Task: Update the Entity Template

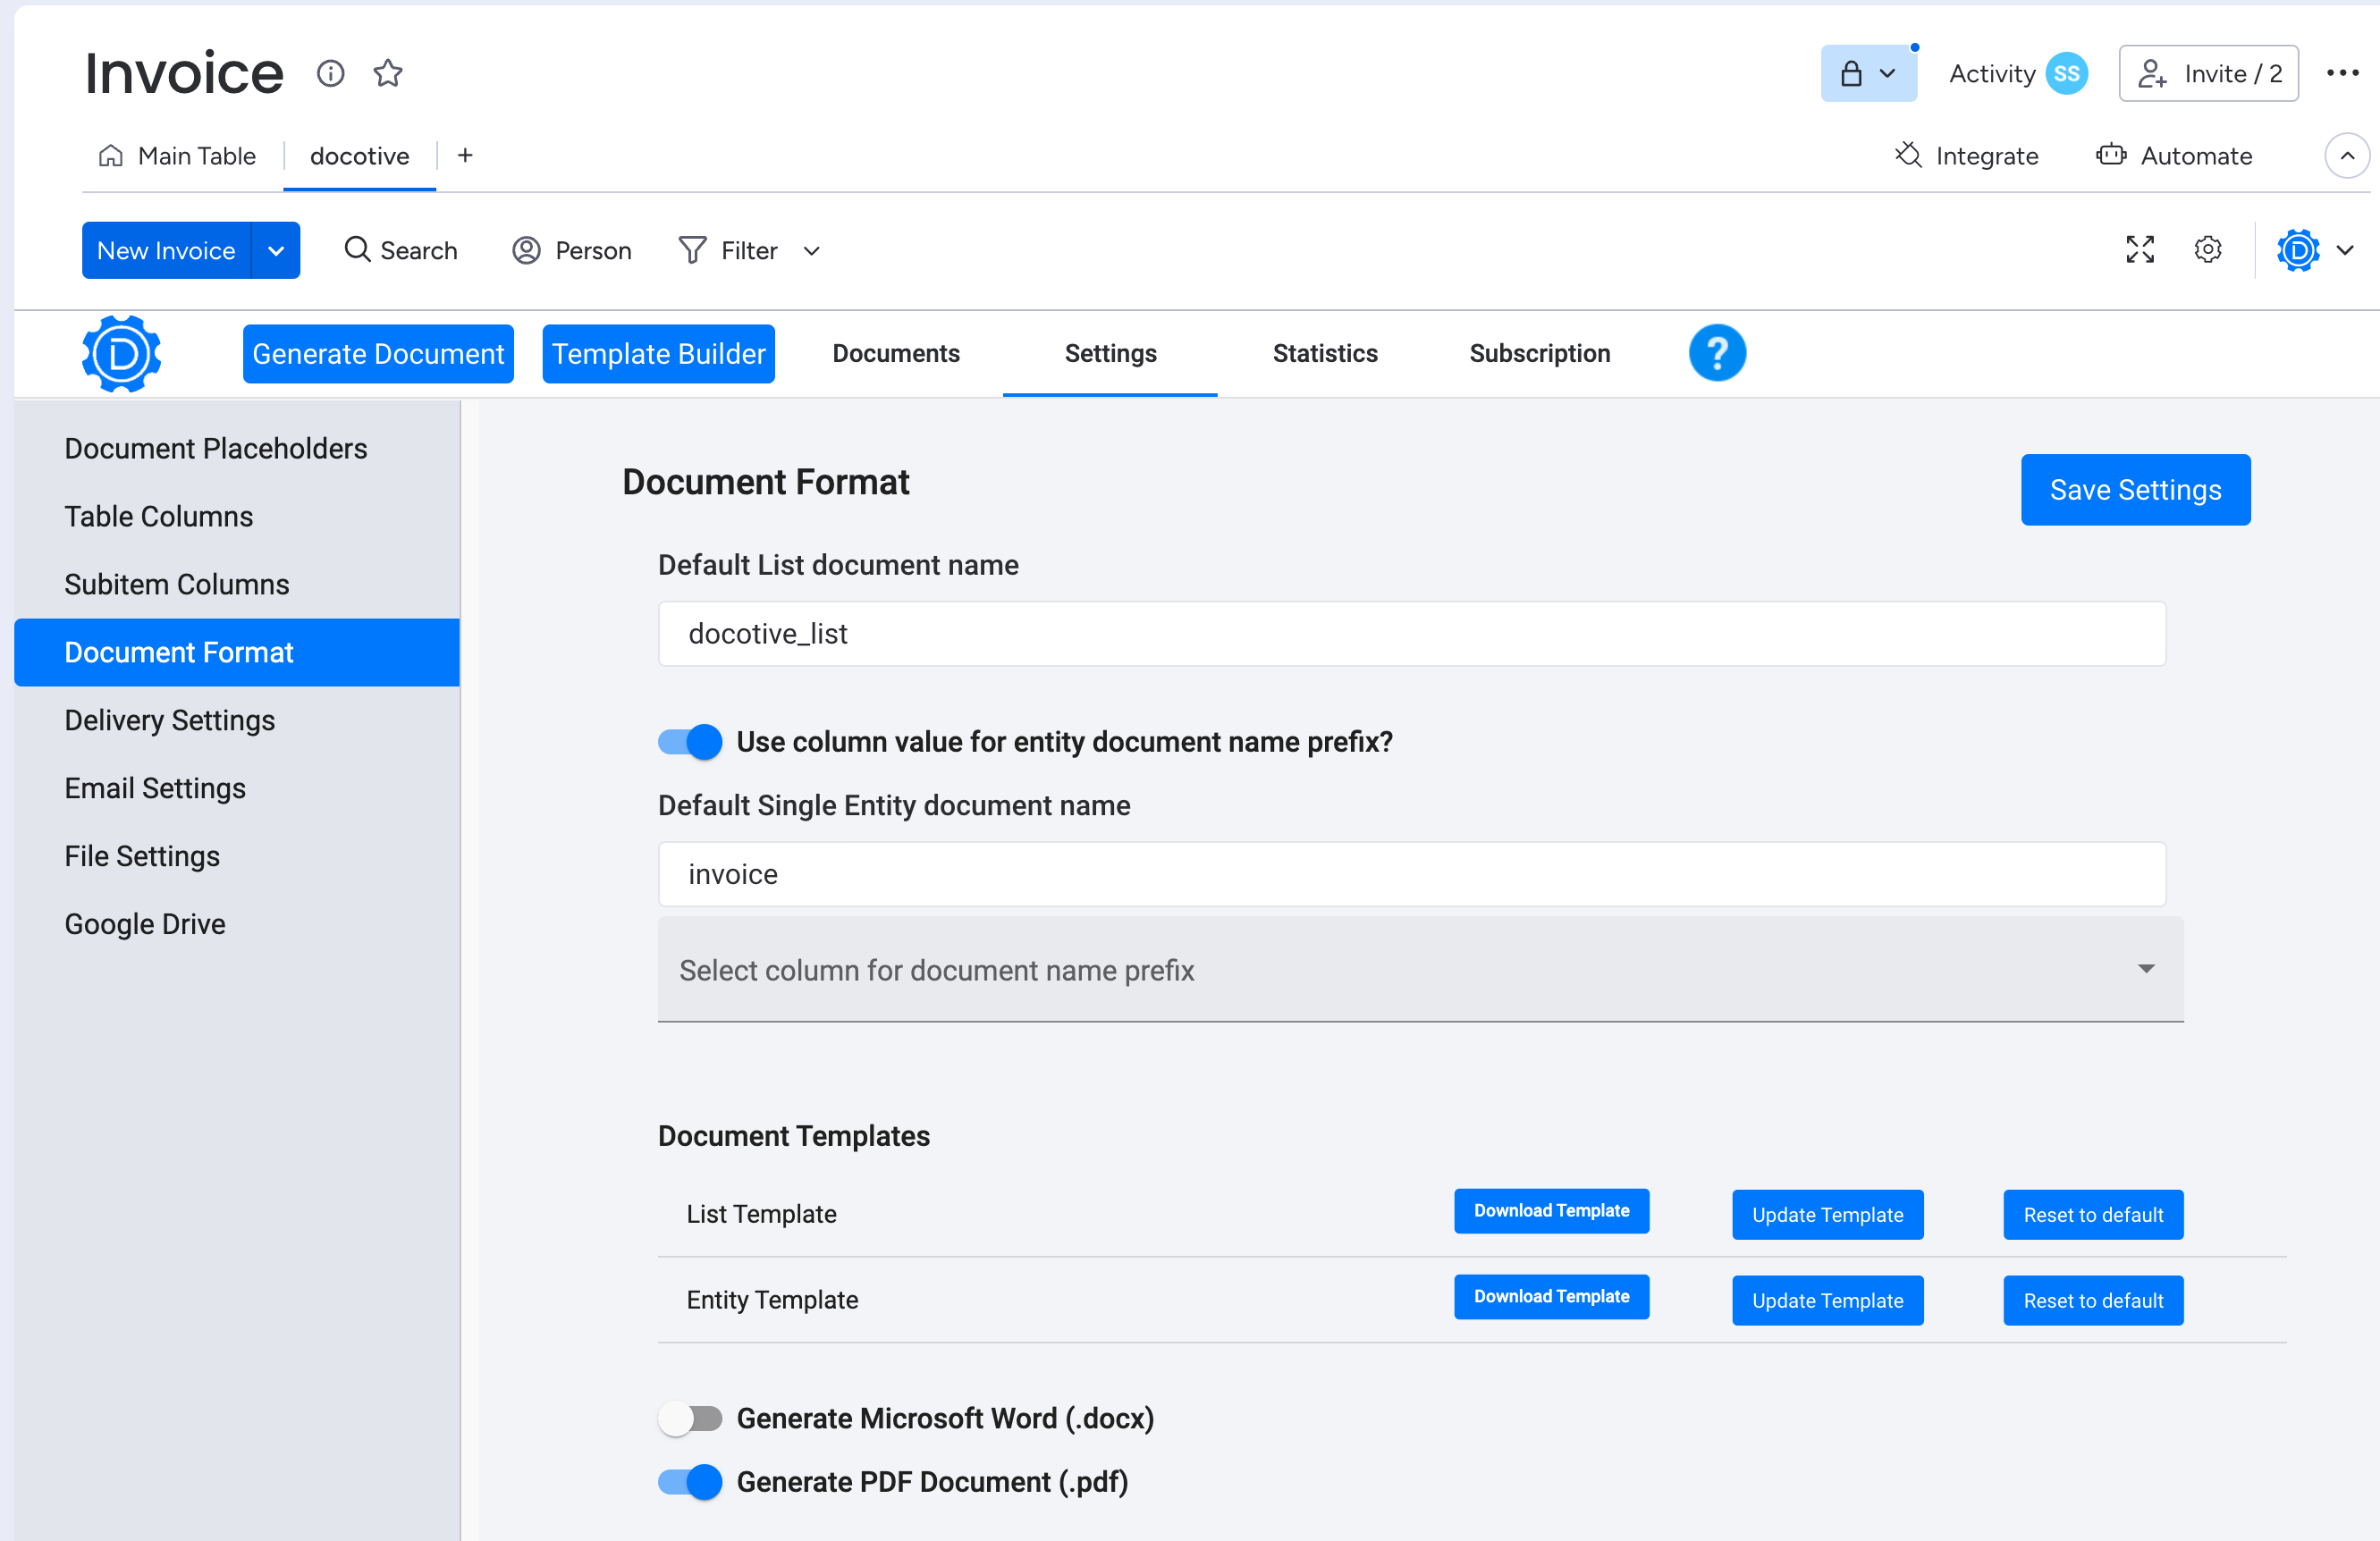Action: point(1827,1301)
